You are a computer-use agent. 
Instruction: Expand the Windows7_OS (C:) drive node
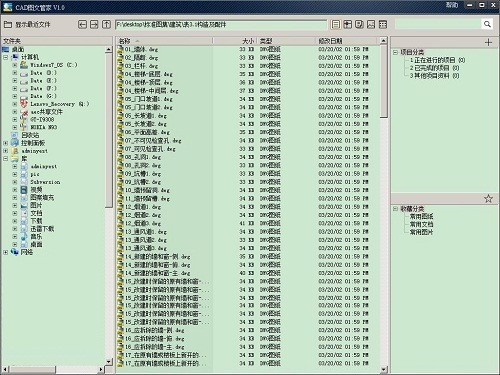[x=15, y=65]
